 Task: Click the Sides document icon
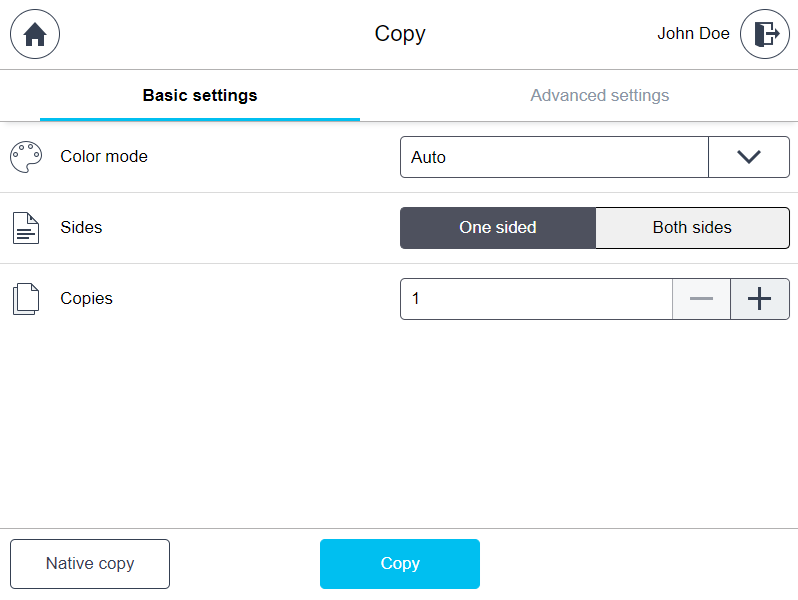[x=26, y=228]
